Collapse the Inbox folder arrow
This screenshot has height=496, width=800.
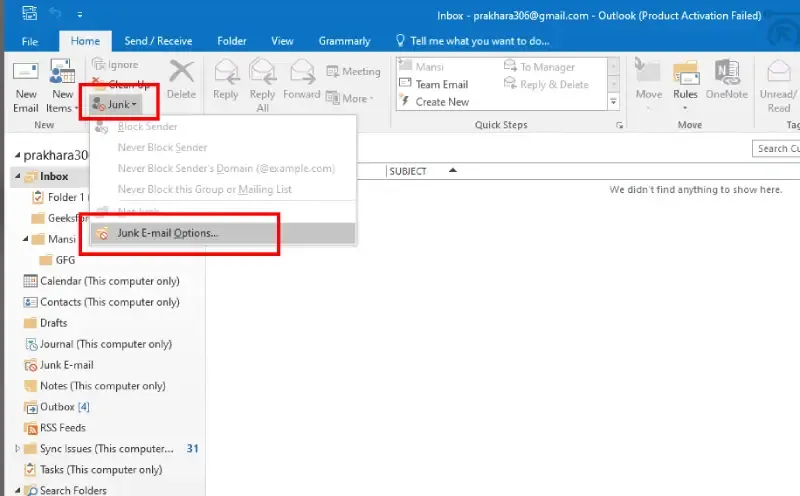coord(17,176)
